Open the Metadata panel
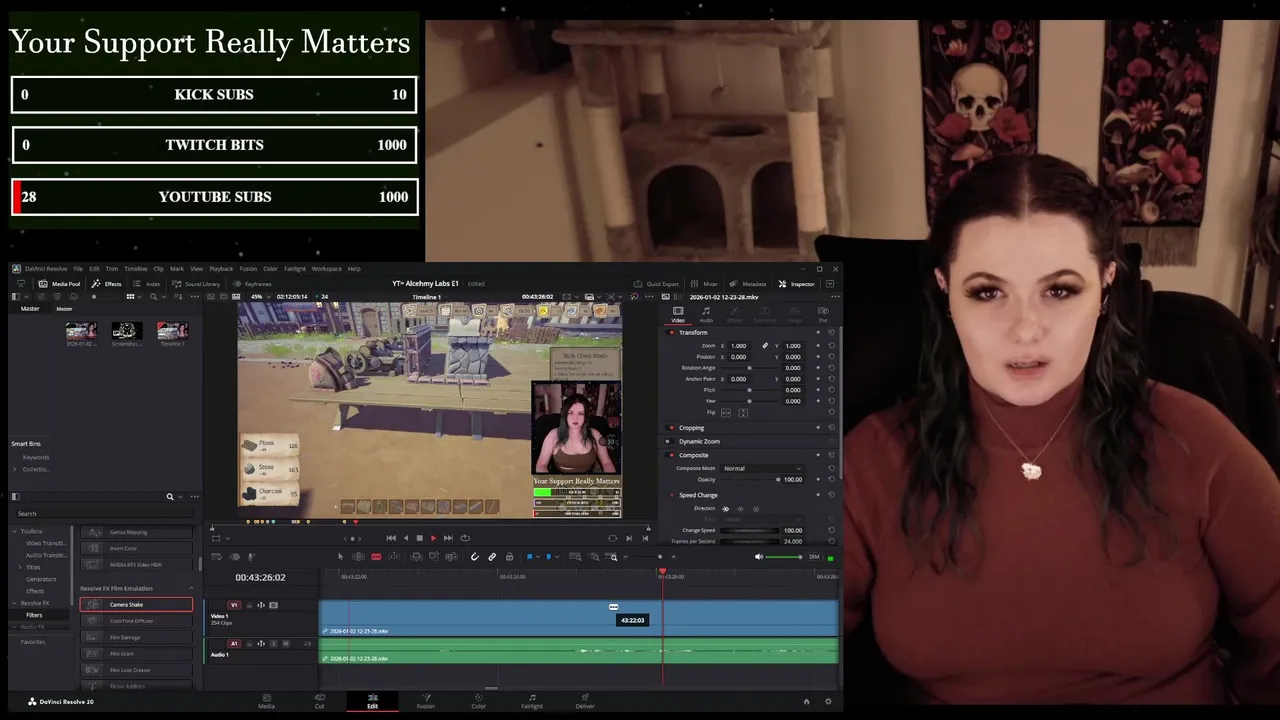Image resolution: width=1280 pixels, height=720 pixels. (748, 284)
